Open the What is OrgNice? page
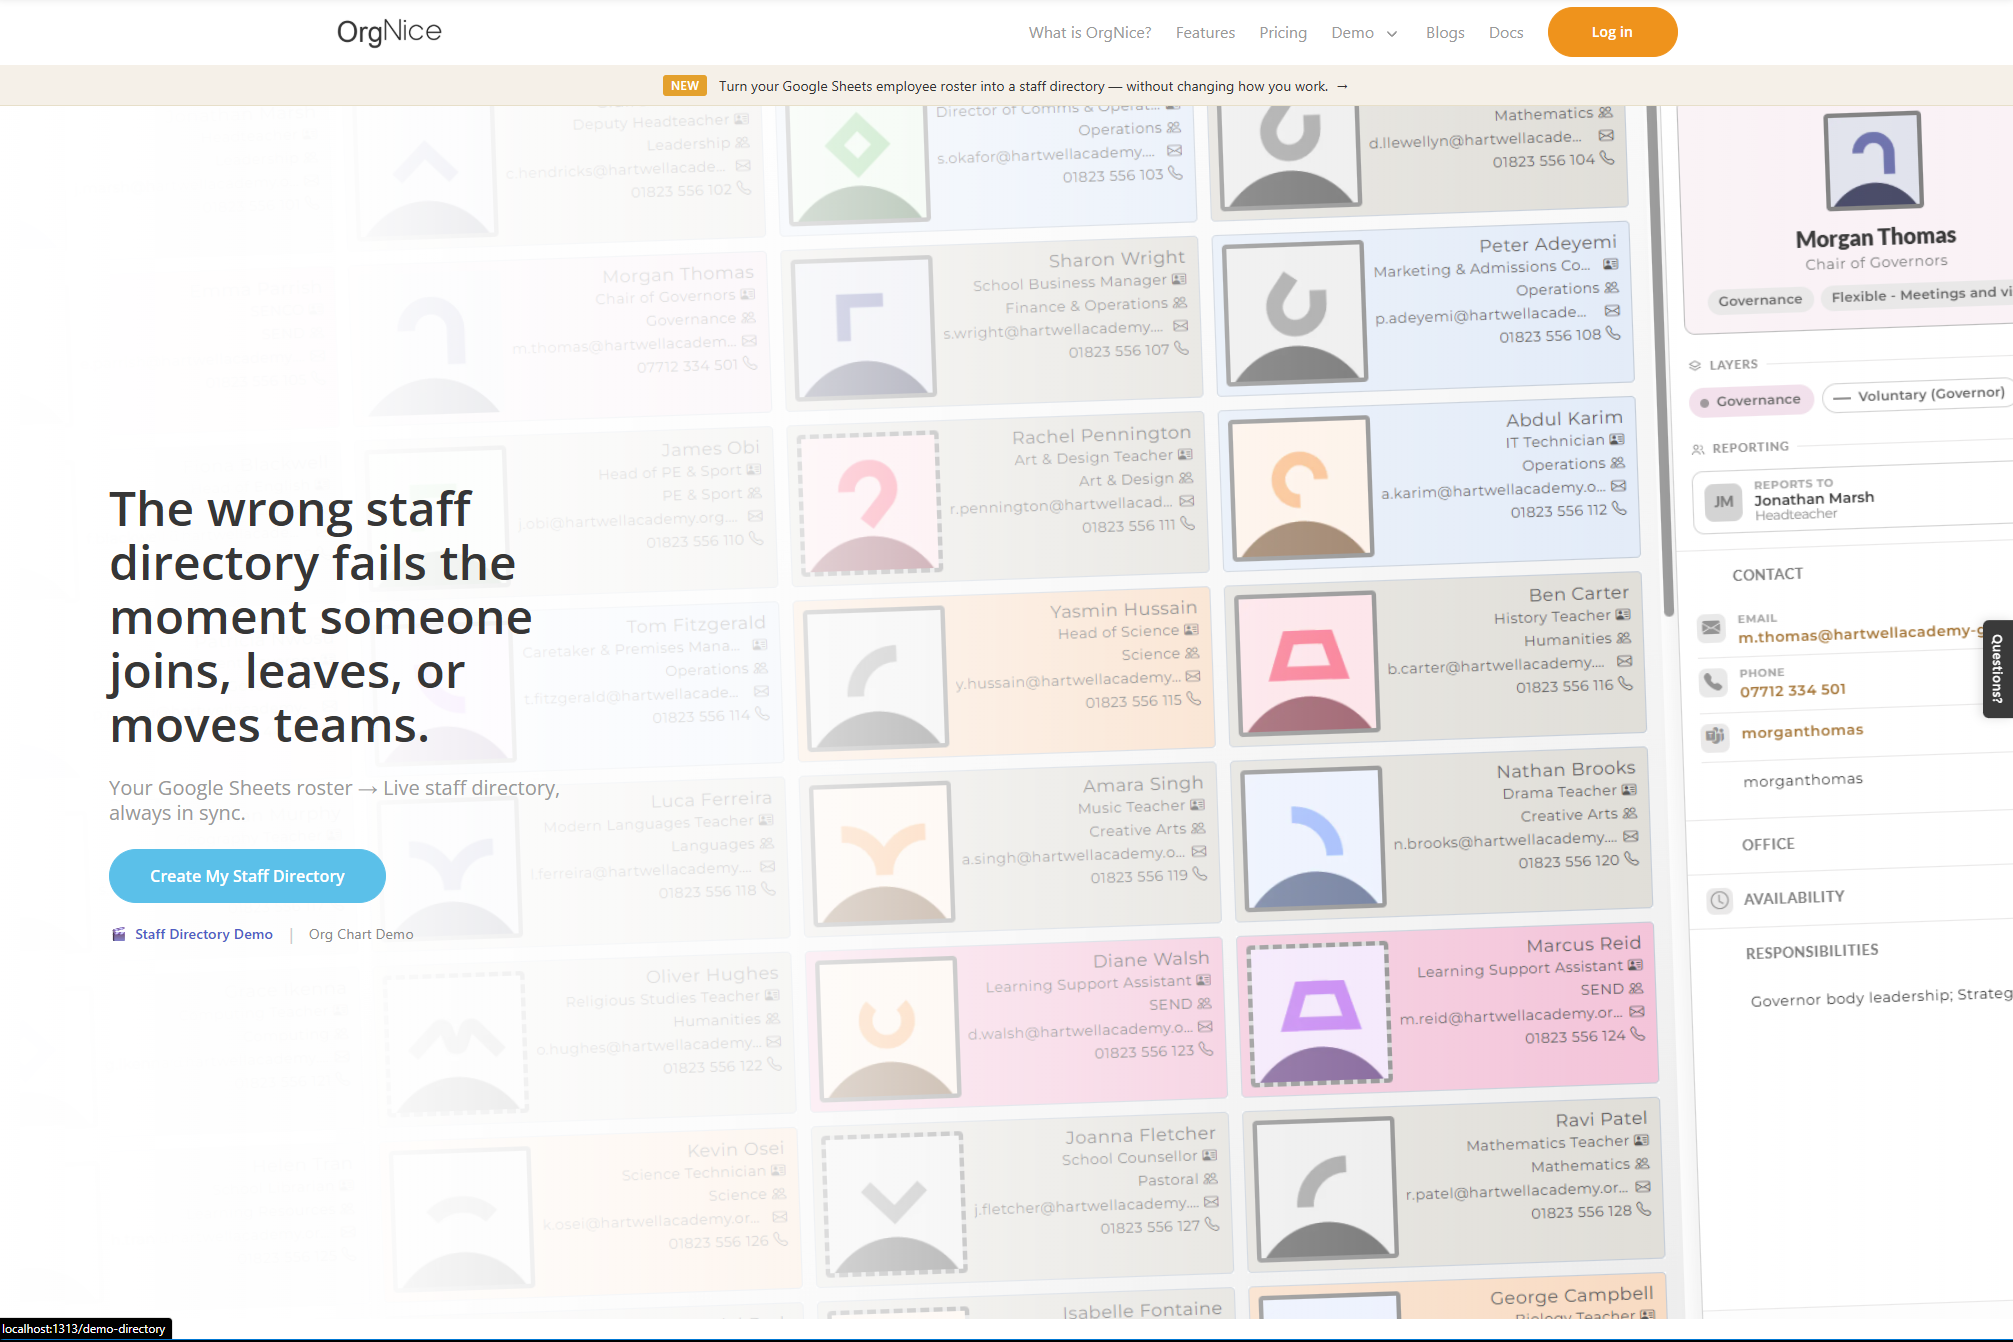The width and height of the screenshot is (2013, 1342). [1090, 33]
